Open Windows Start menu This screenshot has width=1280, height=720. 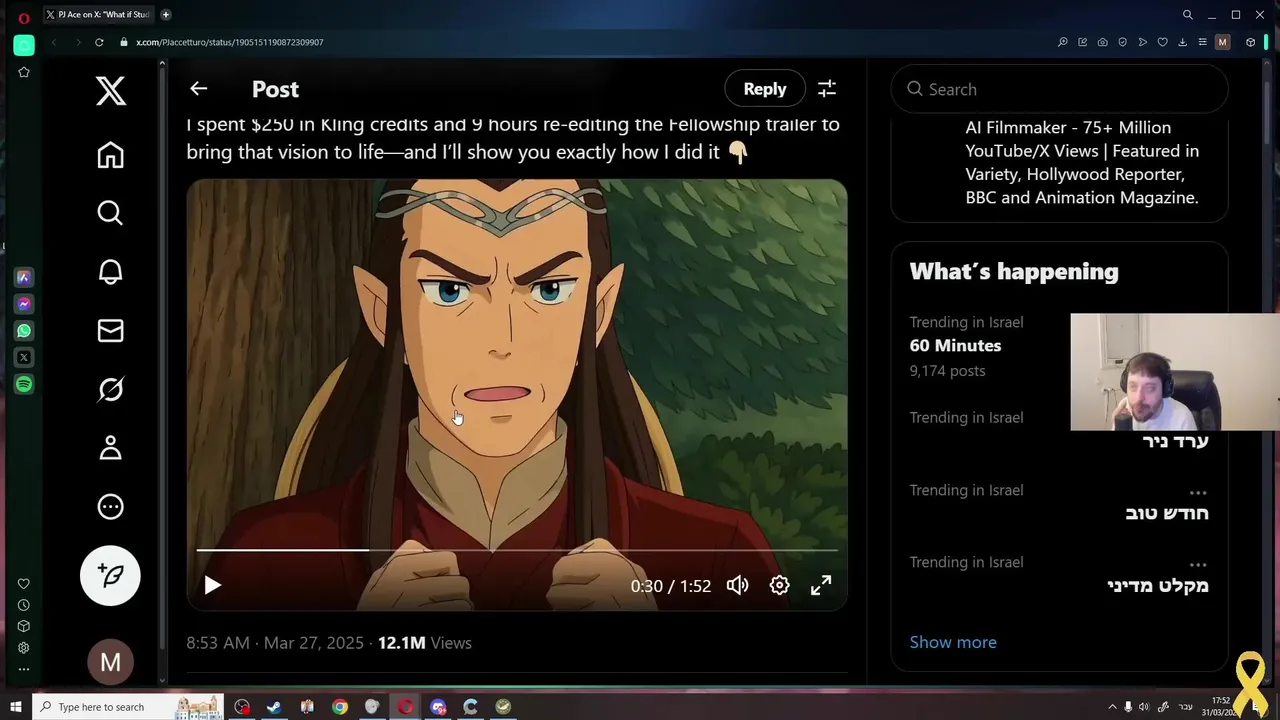coord(15,707)
